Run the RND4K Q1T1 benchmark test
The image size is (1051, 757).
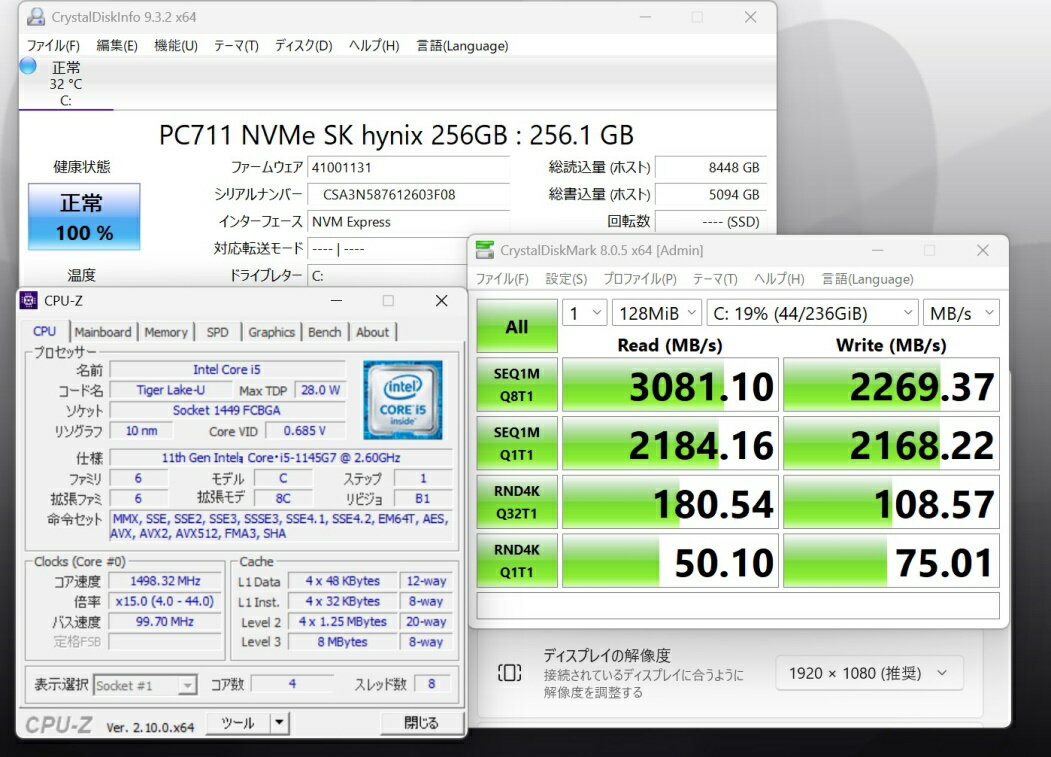coord(517,561)
